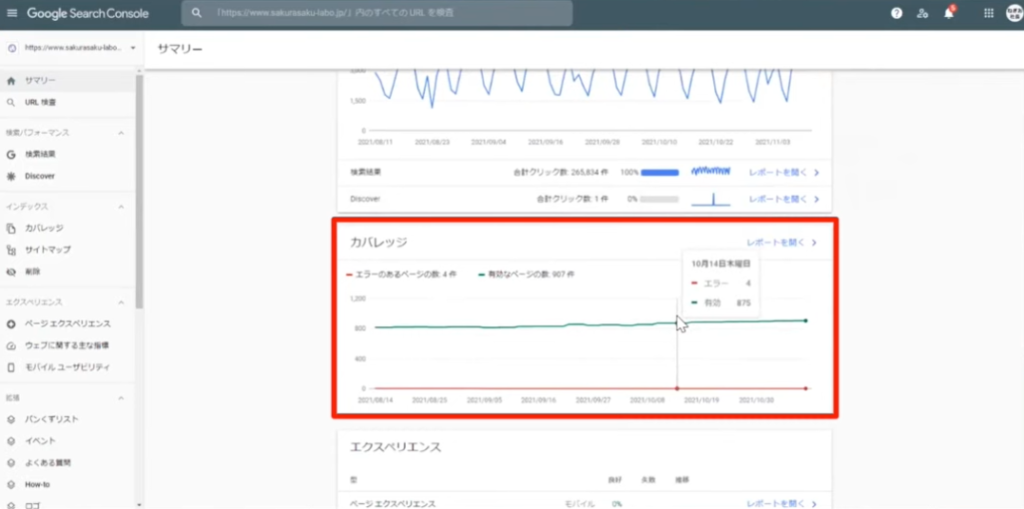Open モバイル ユーザビリティ in the sidebar
Image resolution: width=1024 pixels, height=509 pixels.
point(68,367)
